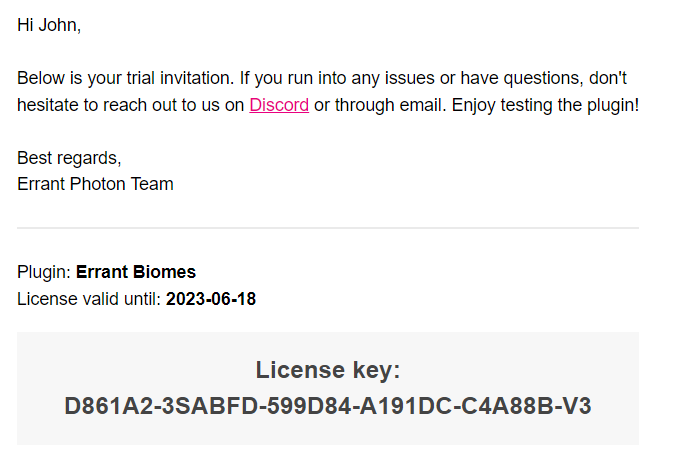Select the bold "Errant Biomes" plugin name
Screen dimensions: 680x466
[136, 272]
